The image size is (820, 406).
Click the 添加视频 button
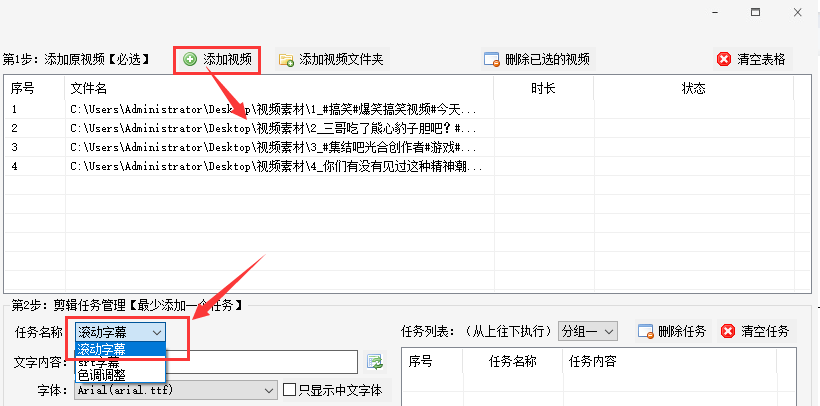tap(217, 60)
